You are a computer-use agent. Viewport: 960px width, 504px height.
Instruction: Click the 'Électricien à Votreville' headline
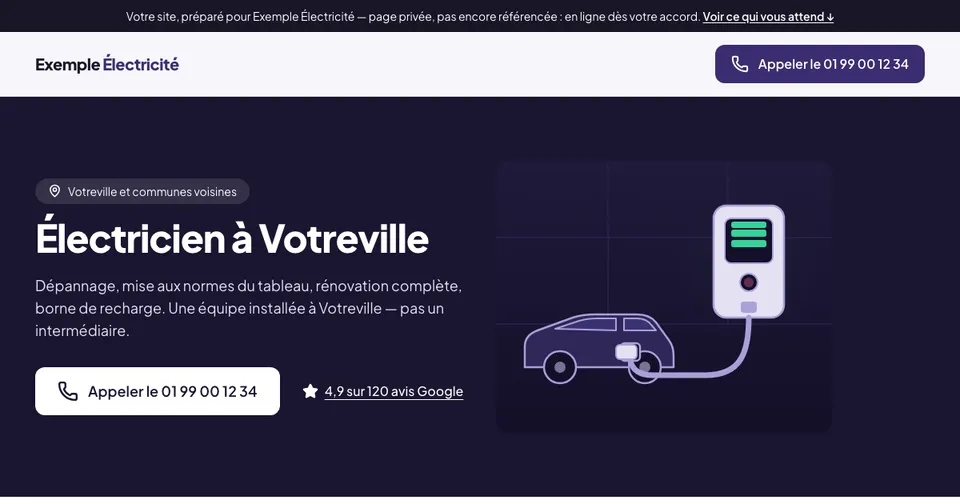pos(232,238)
